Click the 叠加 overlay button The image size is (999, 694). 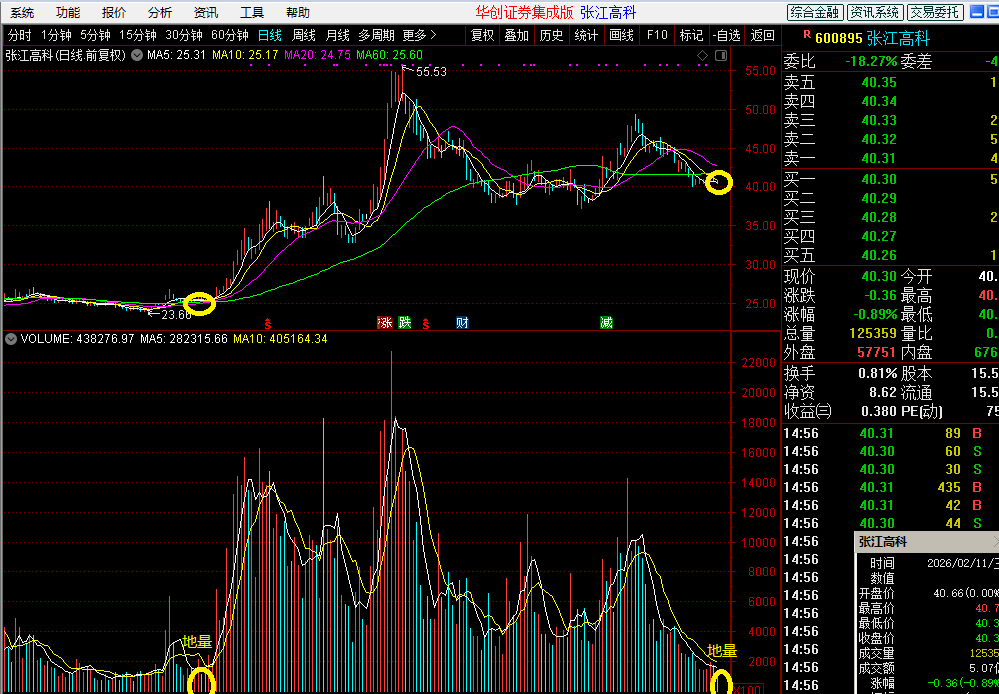pos(517,36)
